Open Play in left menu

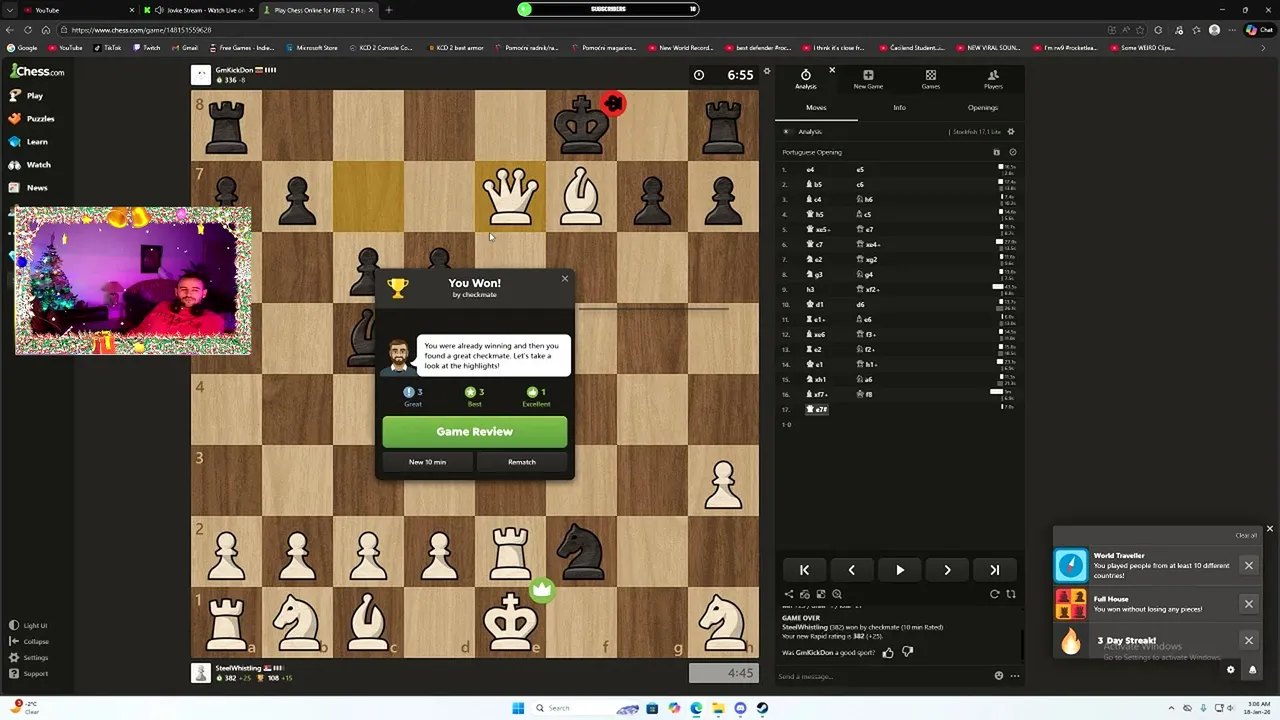pyautogui.click(x=27, y=96)
